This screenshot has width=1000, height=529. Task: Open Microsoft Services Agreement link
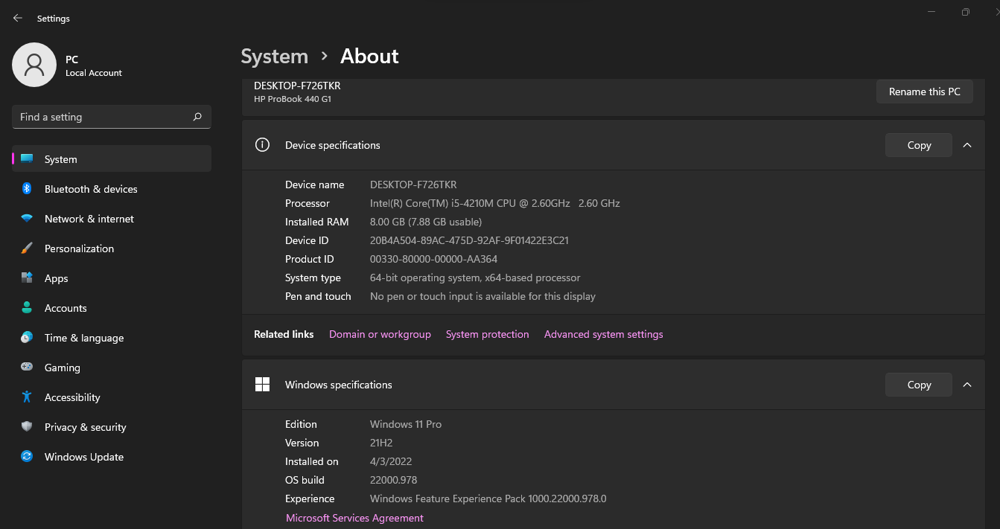[x=355, y=518]
